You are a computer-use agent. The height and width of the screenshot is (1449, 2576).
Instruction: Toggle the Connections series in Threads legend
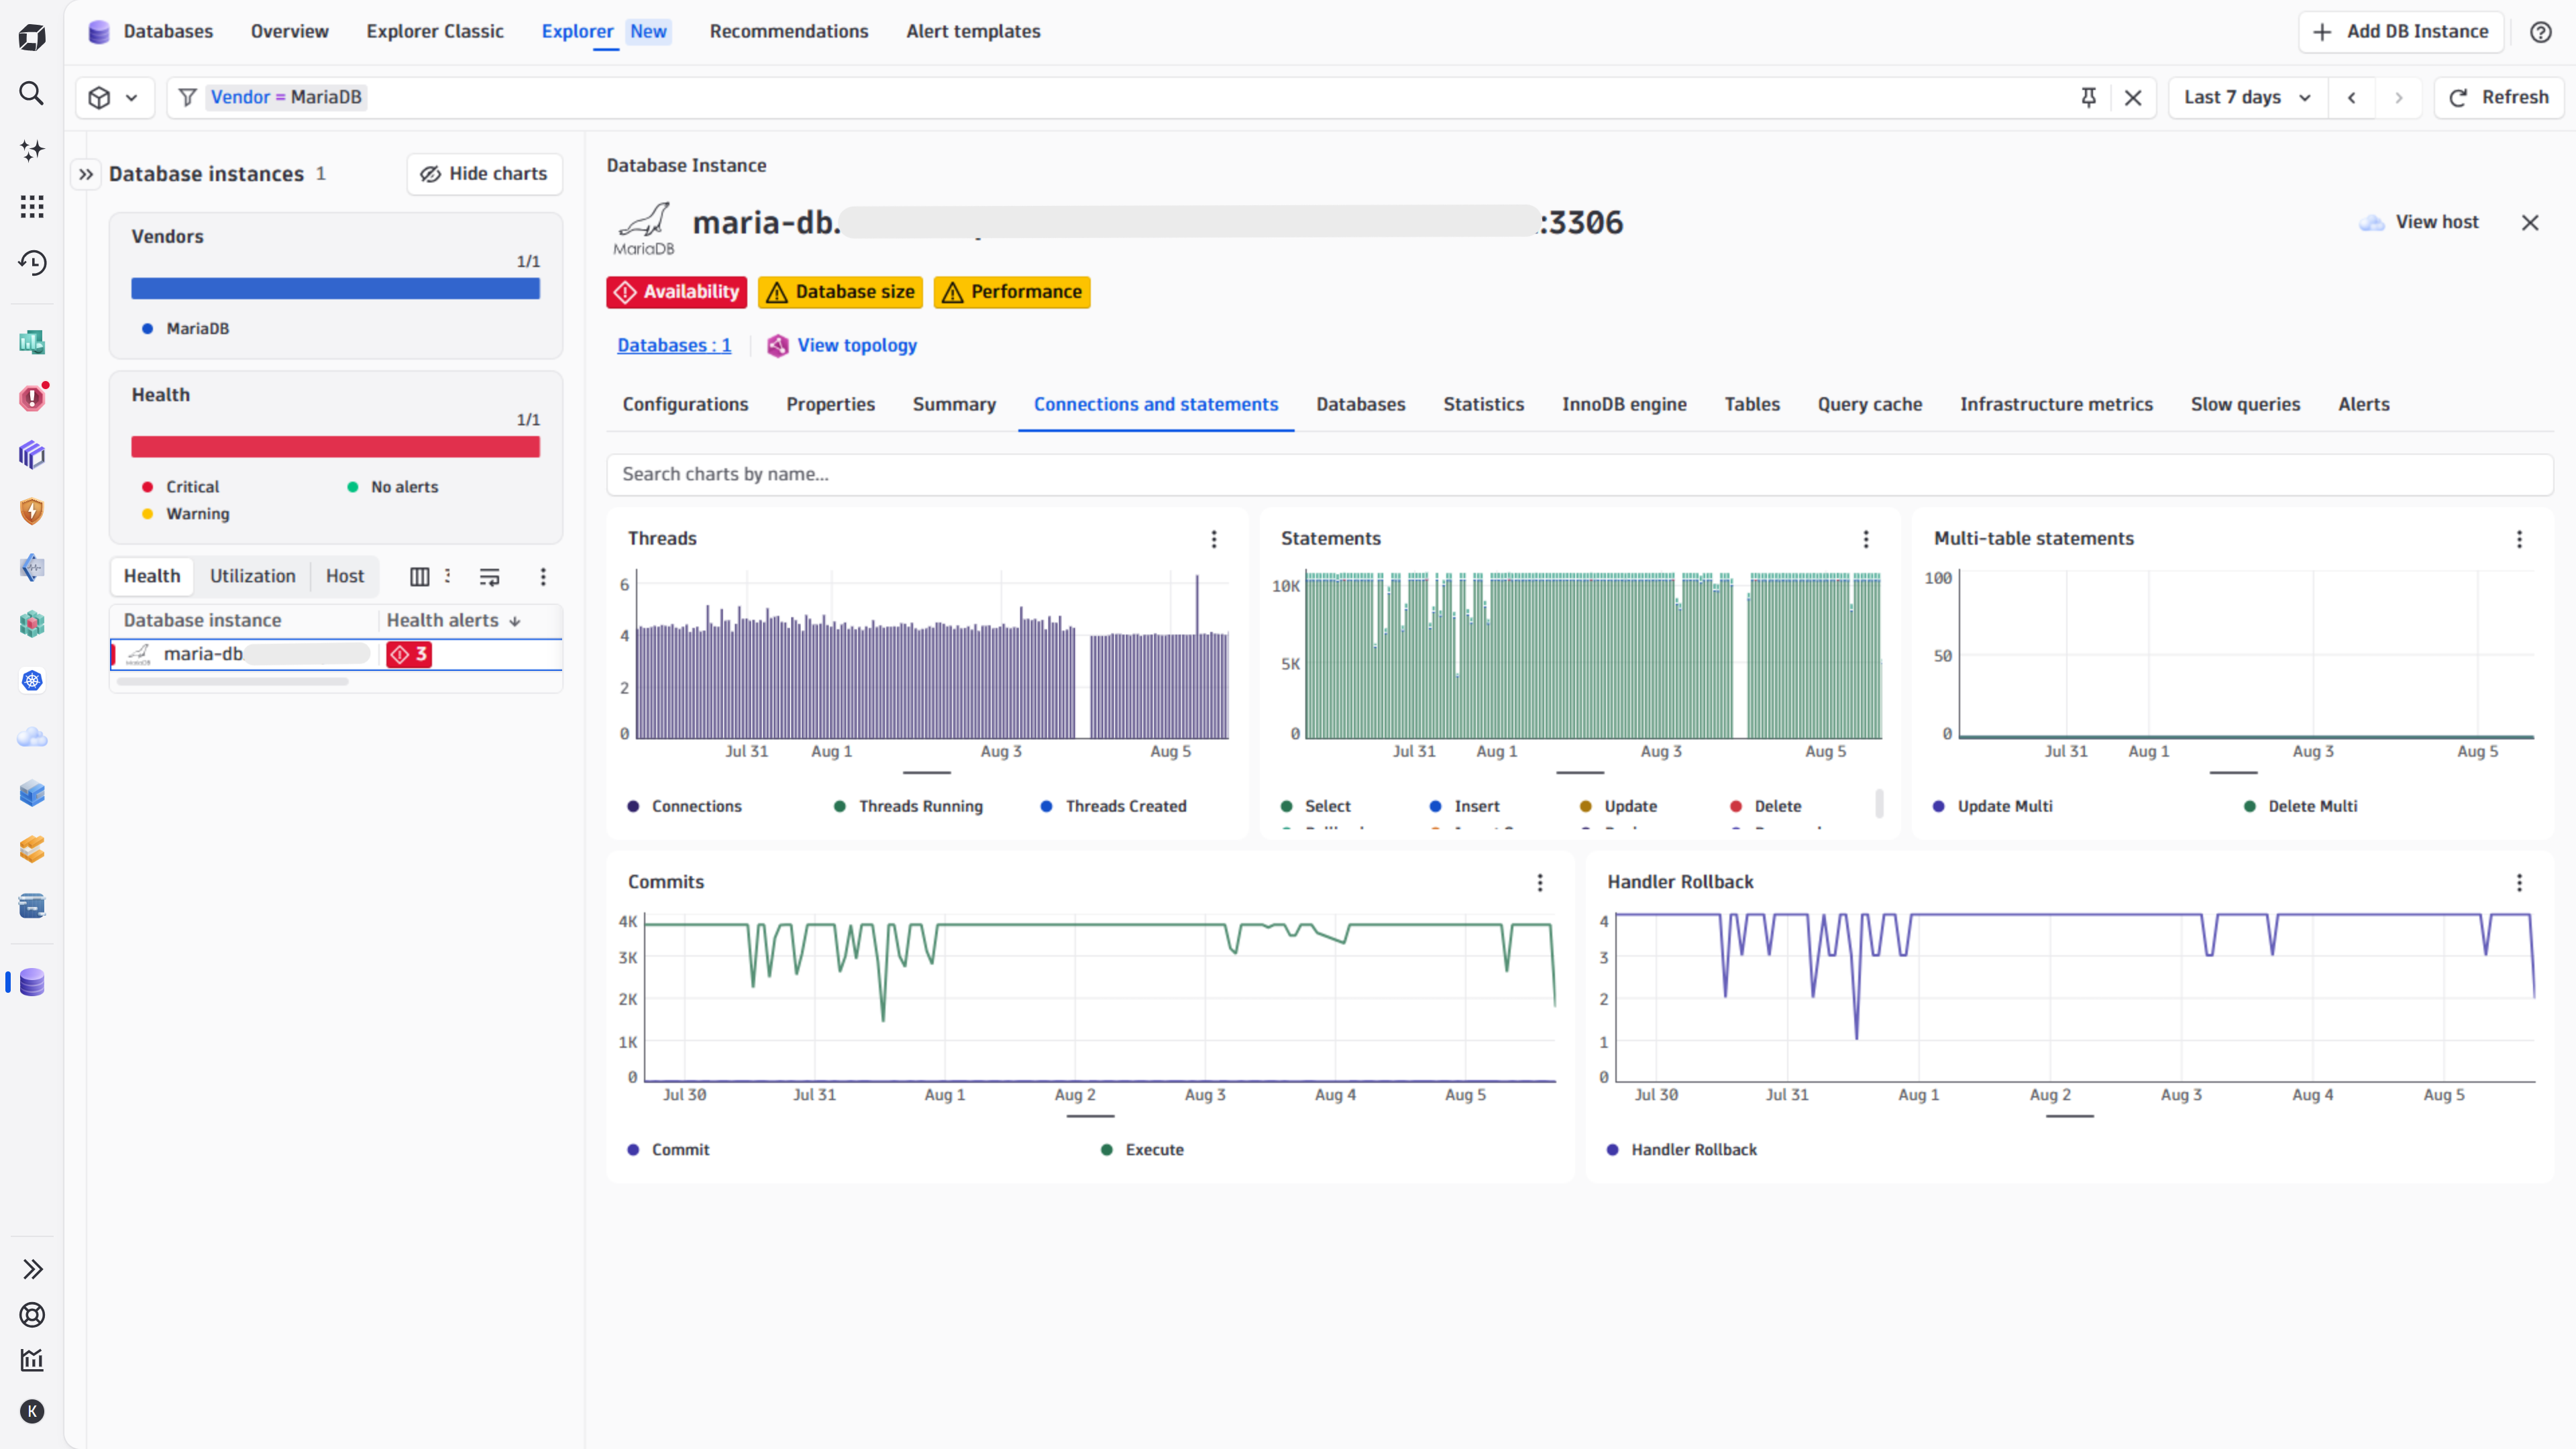coord(685,806)
